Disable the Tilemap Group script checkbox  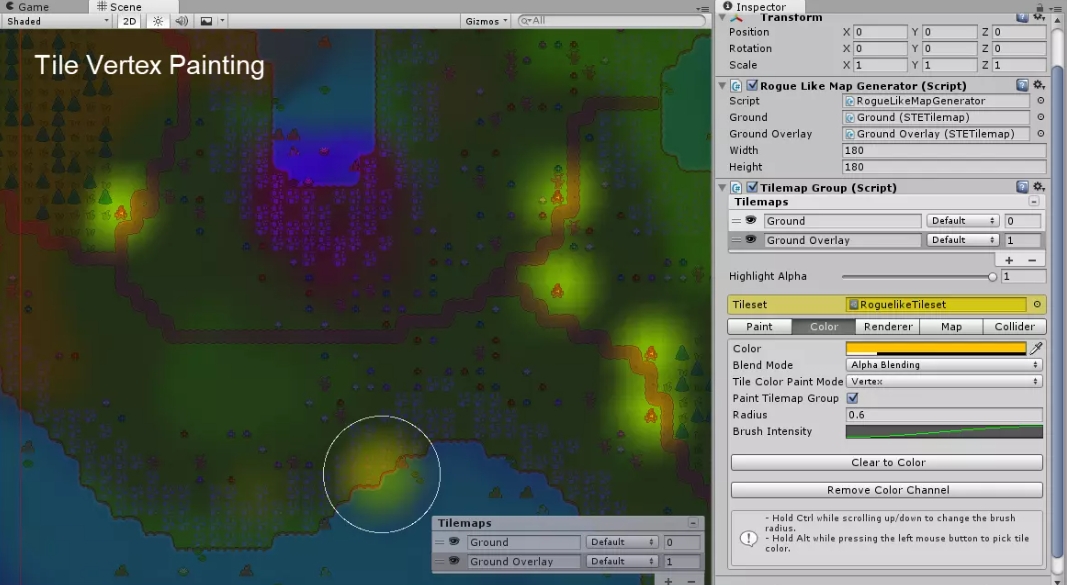coord(752,187)
